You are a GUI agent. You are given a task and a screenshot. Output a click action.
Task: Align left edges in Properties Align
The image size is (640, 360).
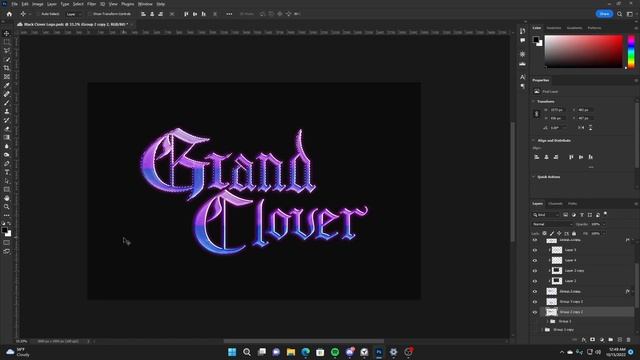[x=537, y=157]
